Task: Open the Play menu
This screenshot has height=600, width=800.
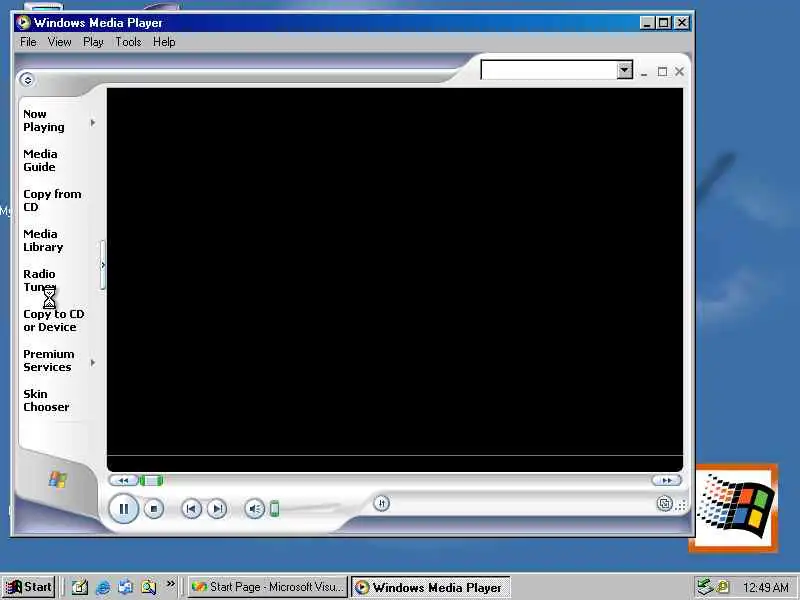Action: pos(93,42)
